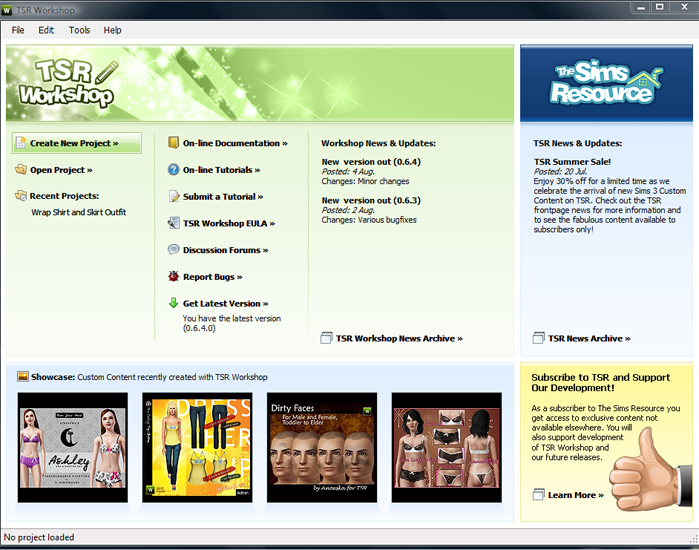Click the Report Bugs ladybug icon
The image size is (699, 550).
click(x=174, y=277)
